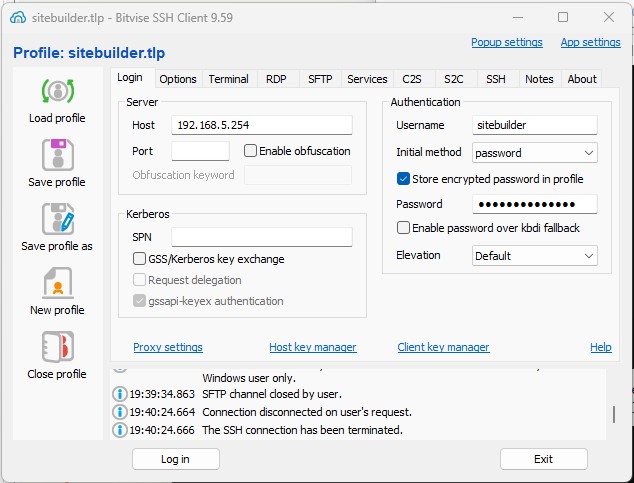This screenshot has width=634, height=483.
Task: Switch to the Terminal tab
Action: (x=228, y=79)
